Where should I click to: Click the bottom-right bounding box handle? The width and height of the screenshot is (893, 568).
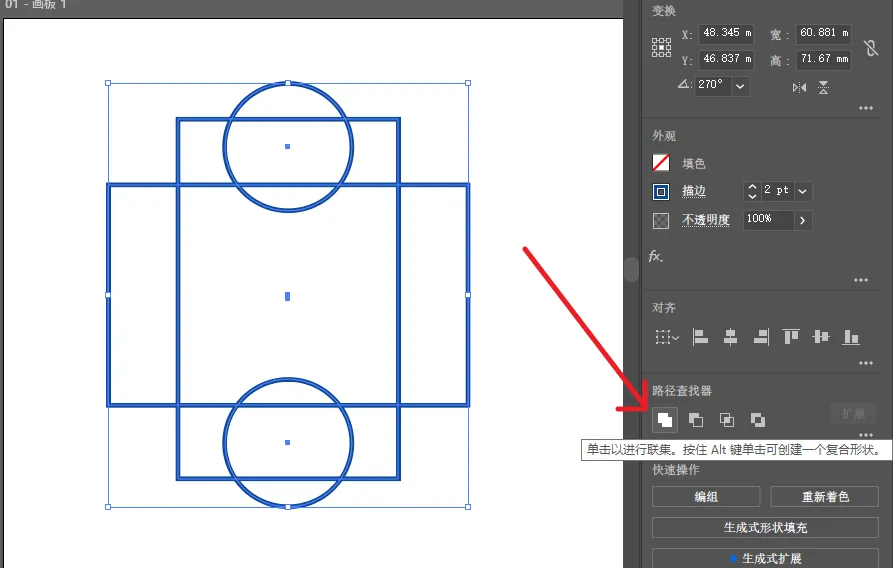coord(468,506)
